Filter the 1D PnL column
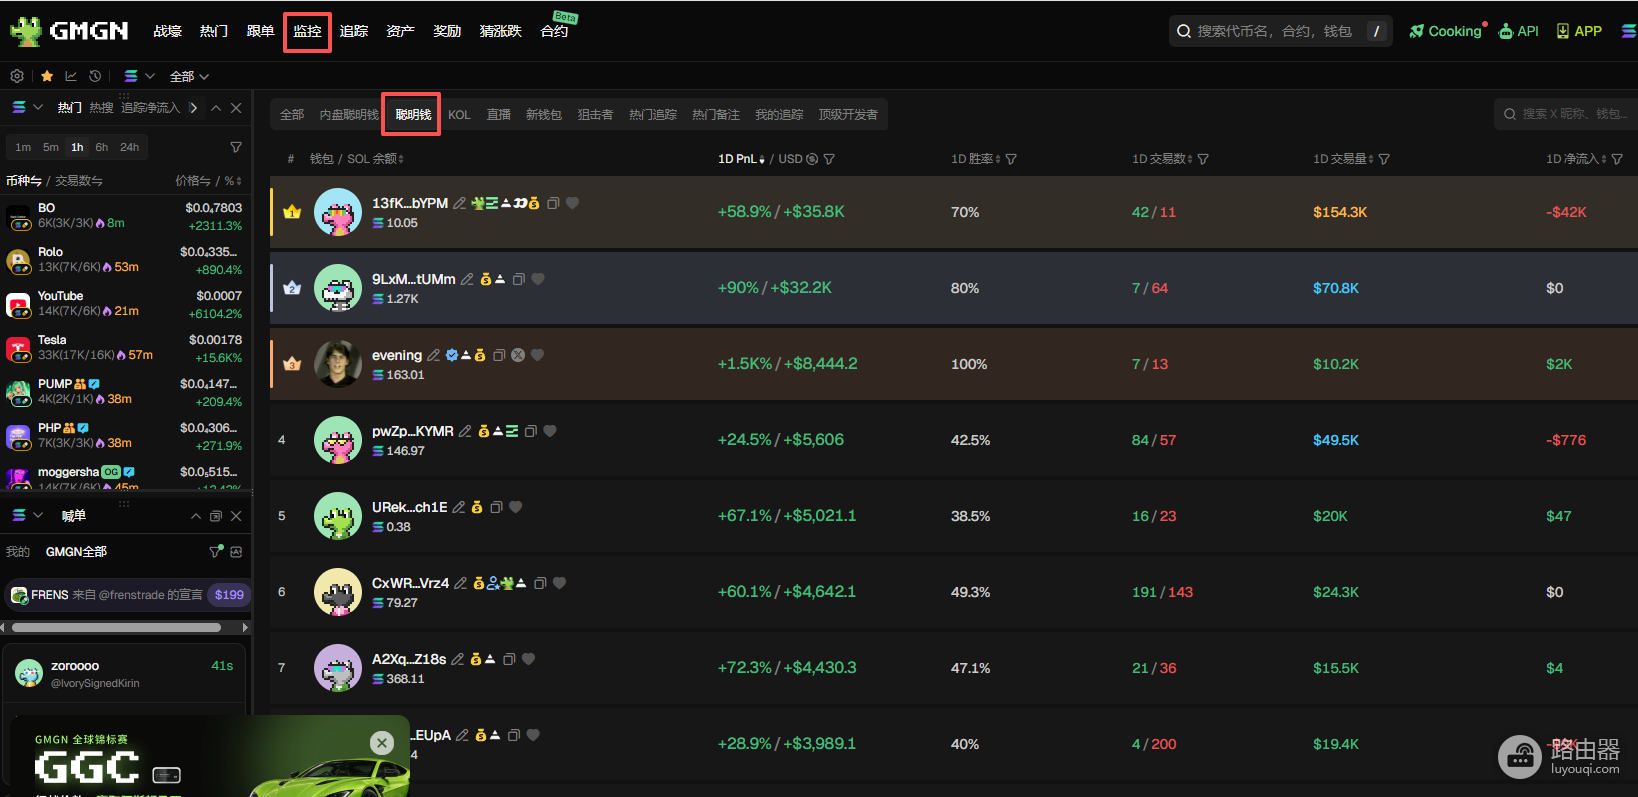 point(829,159)
